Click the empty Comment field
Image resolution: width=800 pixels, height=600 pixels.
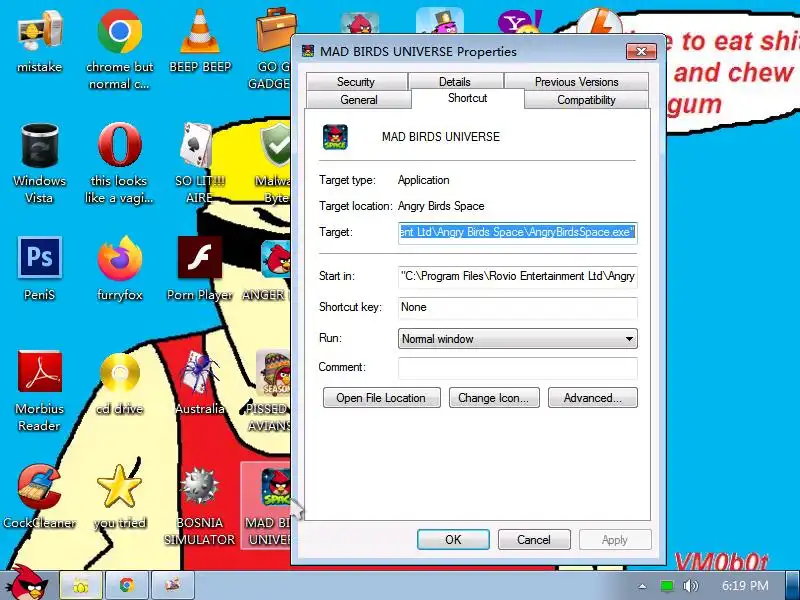[x=517, y=367]
